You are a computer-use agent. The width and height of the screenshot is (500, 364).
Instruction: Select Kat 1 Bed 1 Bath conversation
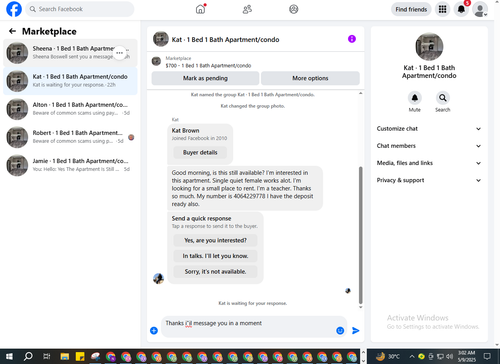pyautogui.click(x=70, y=81)
